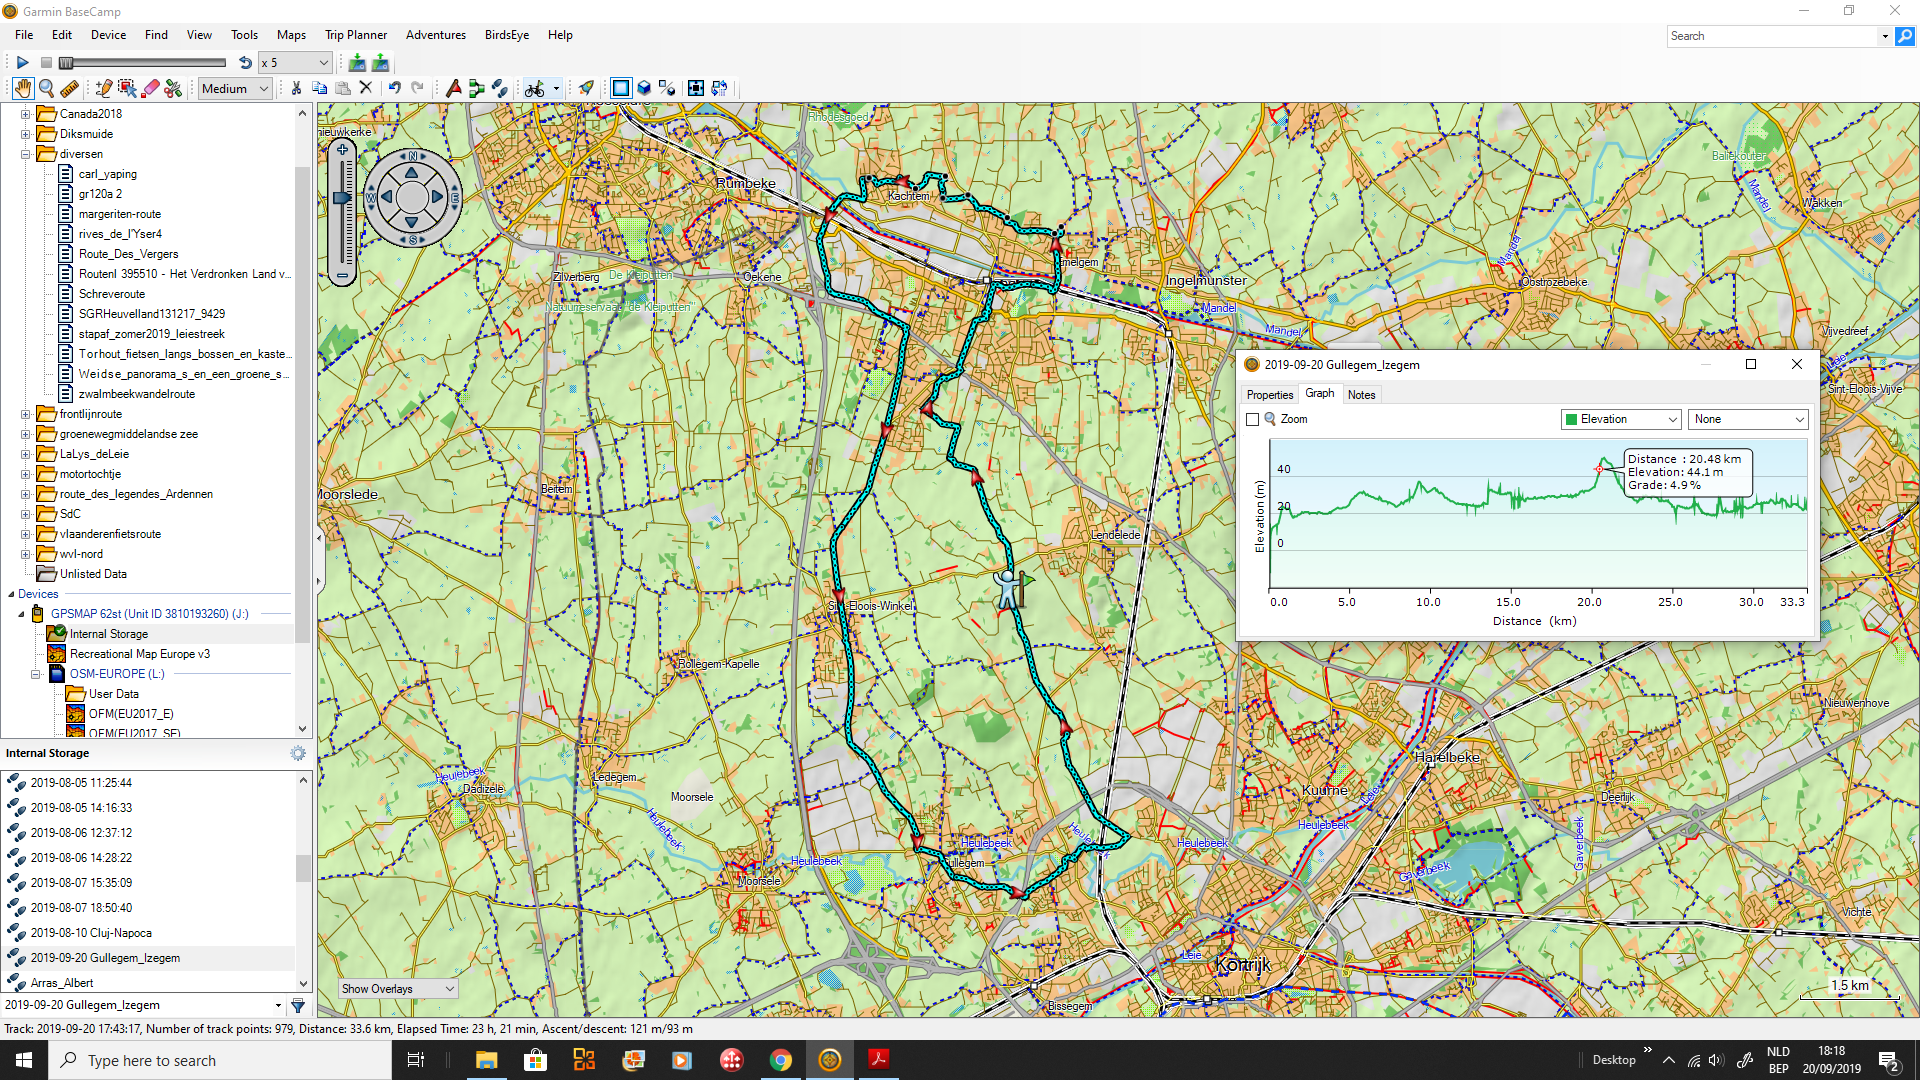
Task: Click map zoom in plus button
Action: click(x=342, y=150)
